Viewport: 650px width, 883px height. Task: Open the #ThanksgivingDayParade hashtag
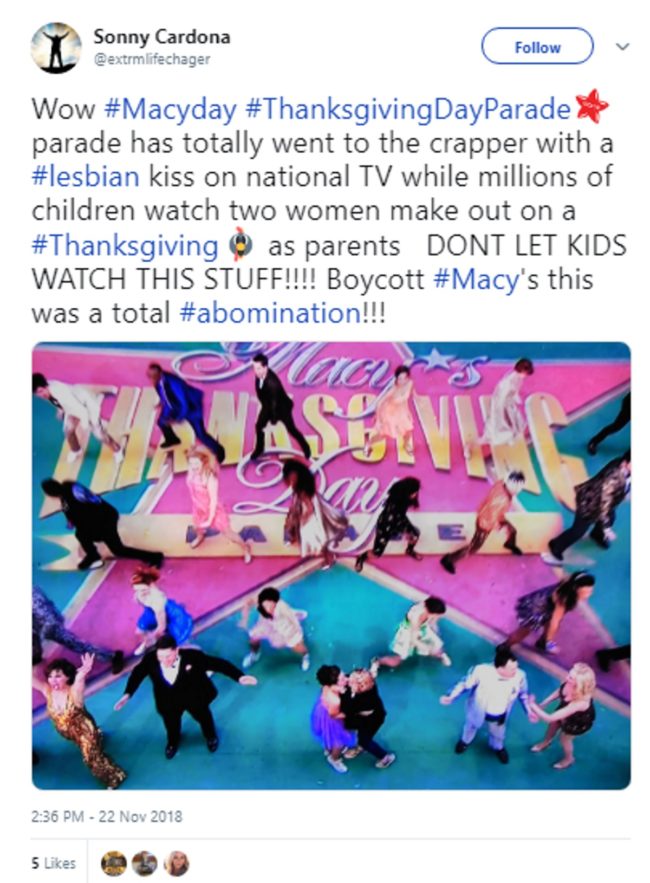pos(408,109)
